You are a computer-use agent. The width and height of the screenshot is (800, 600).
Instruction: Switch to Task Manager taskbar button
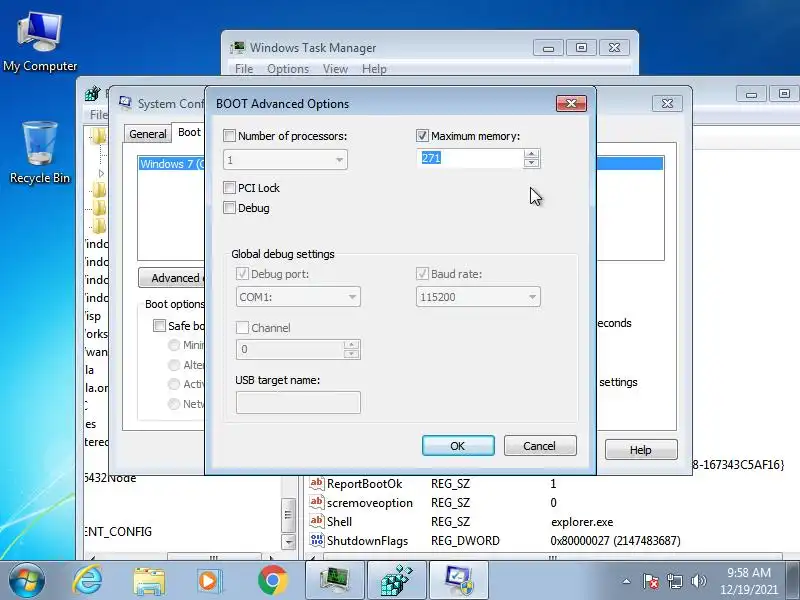(x=335, y=581)
